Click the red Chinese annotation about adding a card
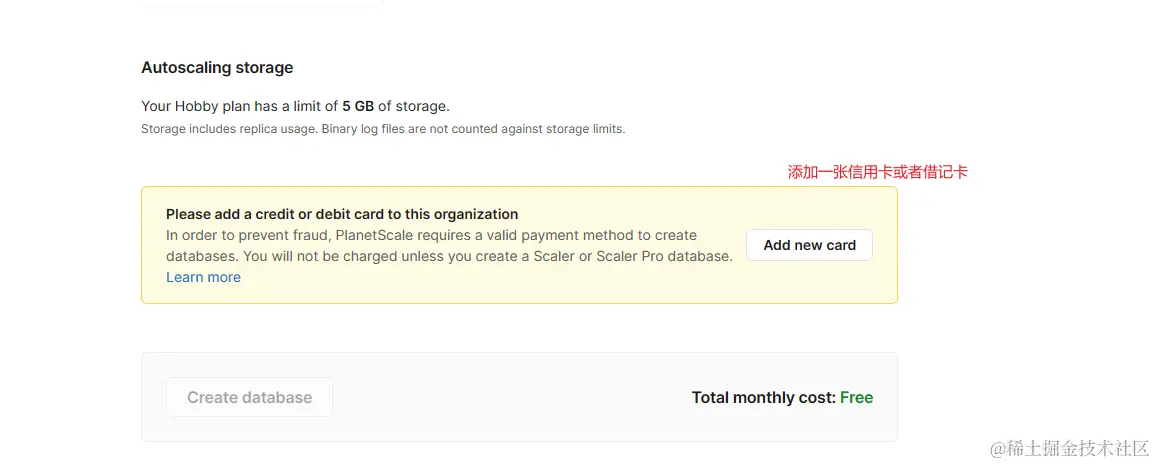Viewport: 1156px width, 465px height. 877,172
